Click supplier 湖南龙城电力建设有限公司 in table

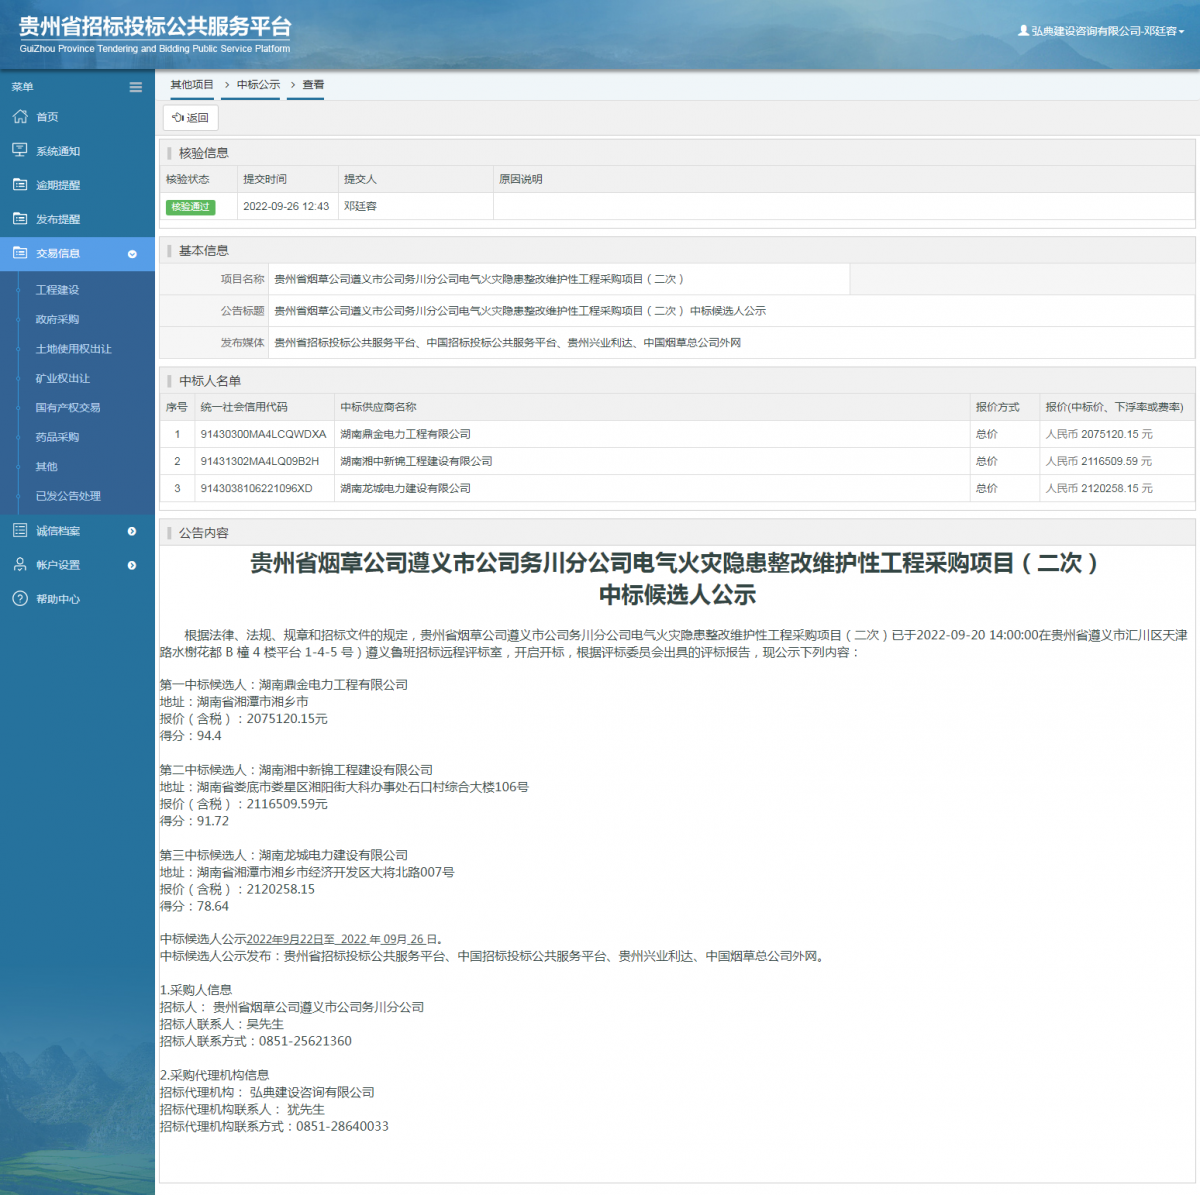(x=405, y=489)
